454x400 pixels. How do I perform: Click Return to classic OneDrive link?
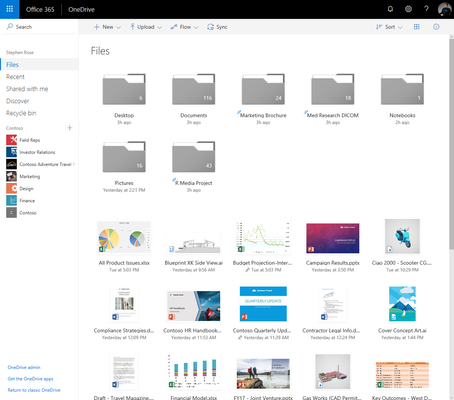(x=34, y=390)
